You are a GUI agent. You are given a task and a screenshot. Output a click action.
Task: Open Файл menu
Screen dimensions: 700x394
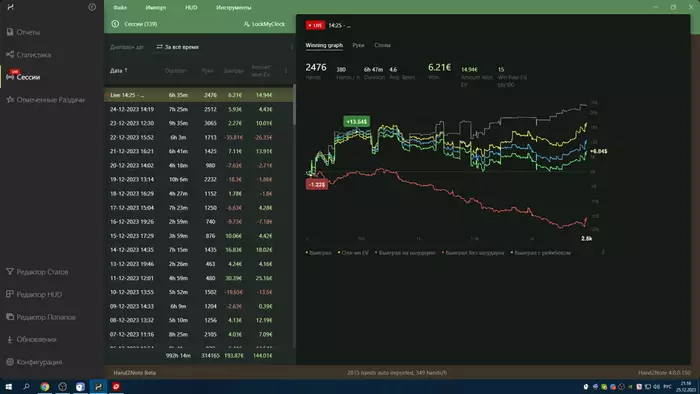point(120,8)
